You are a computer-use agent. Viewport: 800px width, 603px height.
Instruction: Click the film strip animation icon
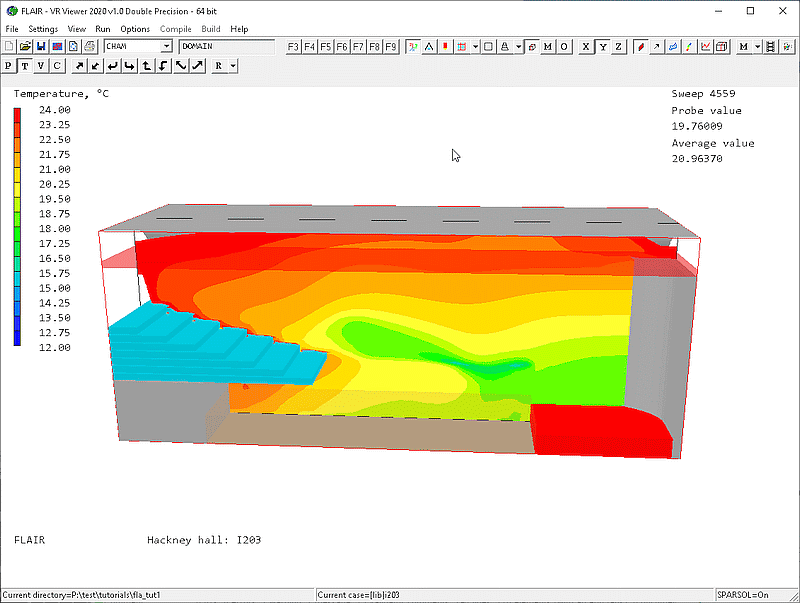(x=773, y=46)
